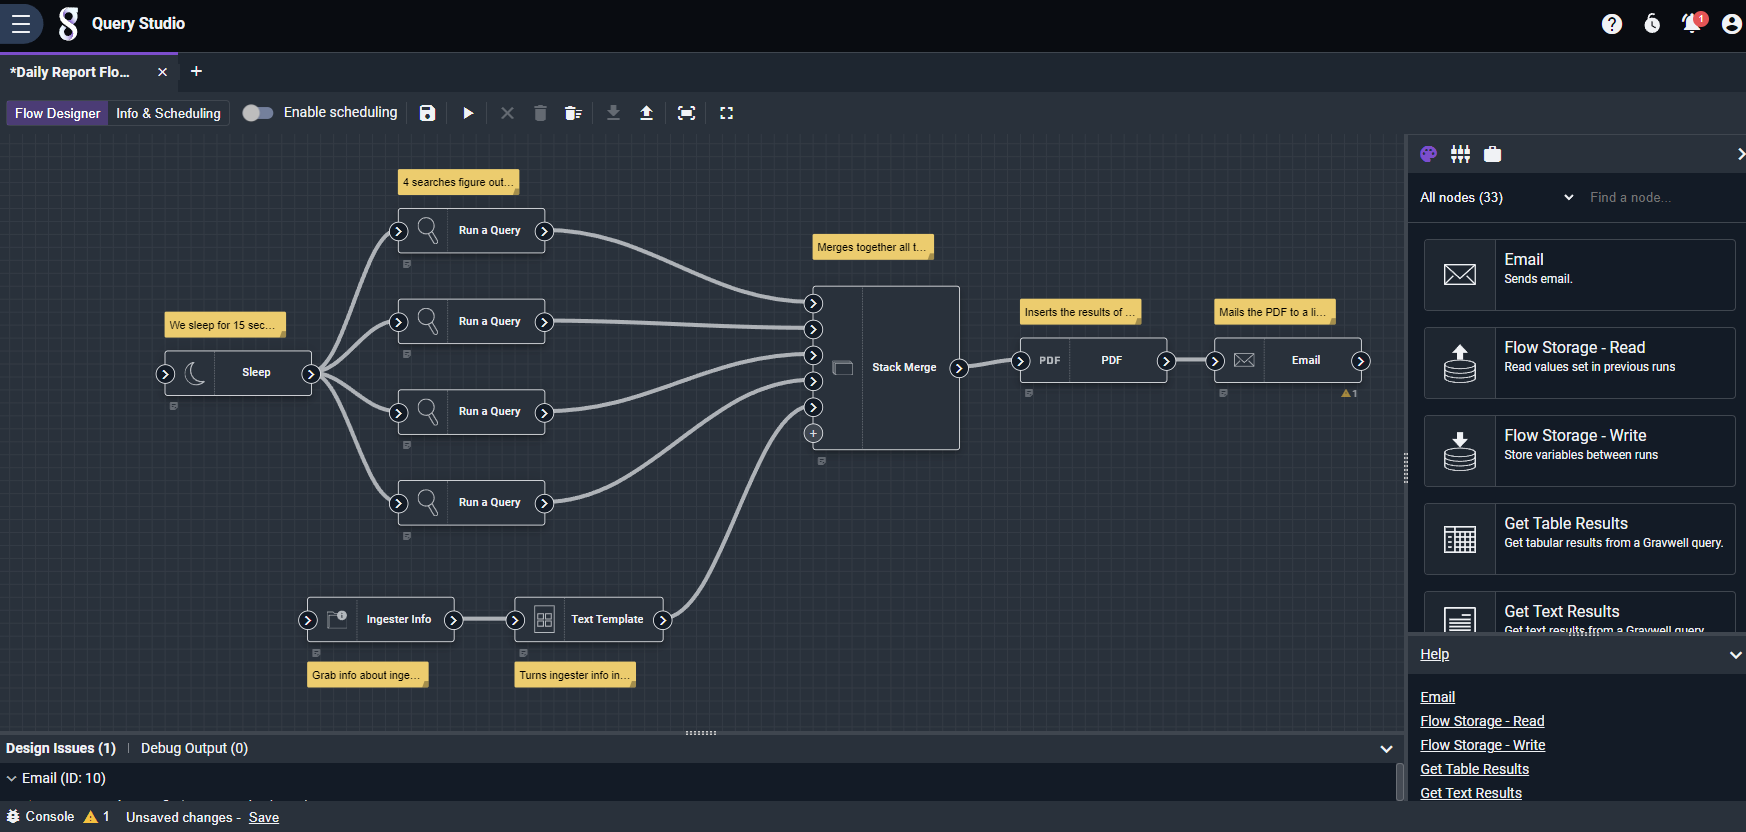Click the save flow icon

coord(427,113)
